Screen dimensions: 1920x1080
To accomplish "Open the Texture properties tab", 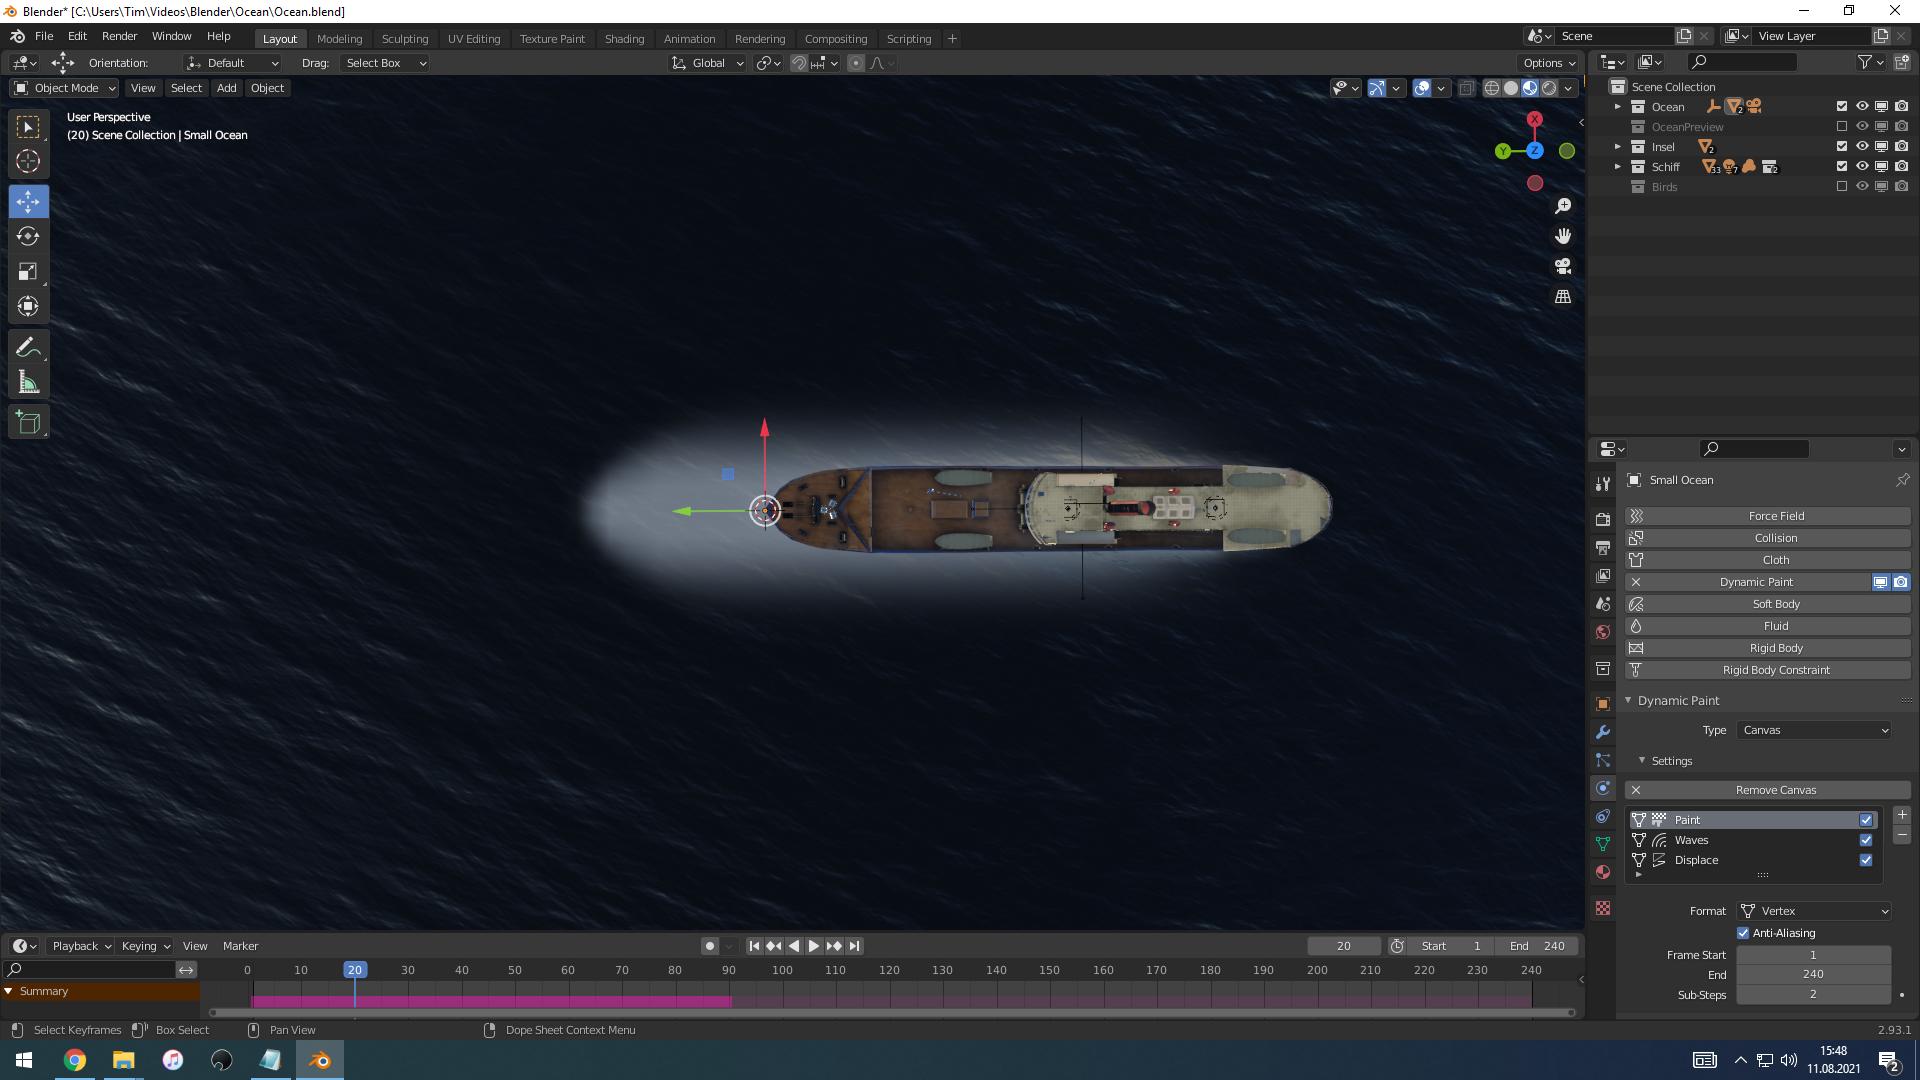I will [1603, 908].
